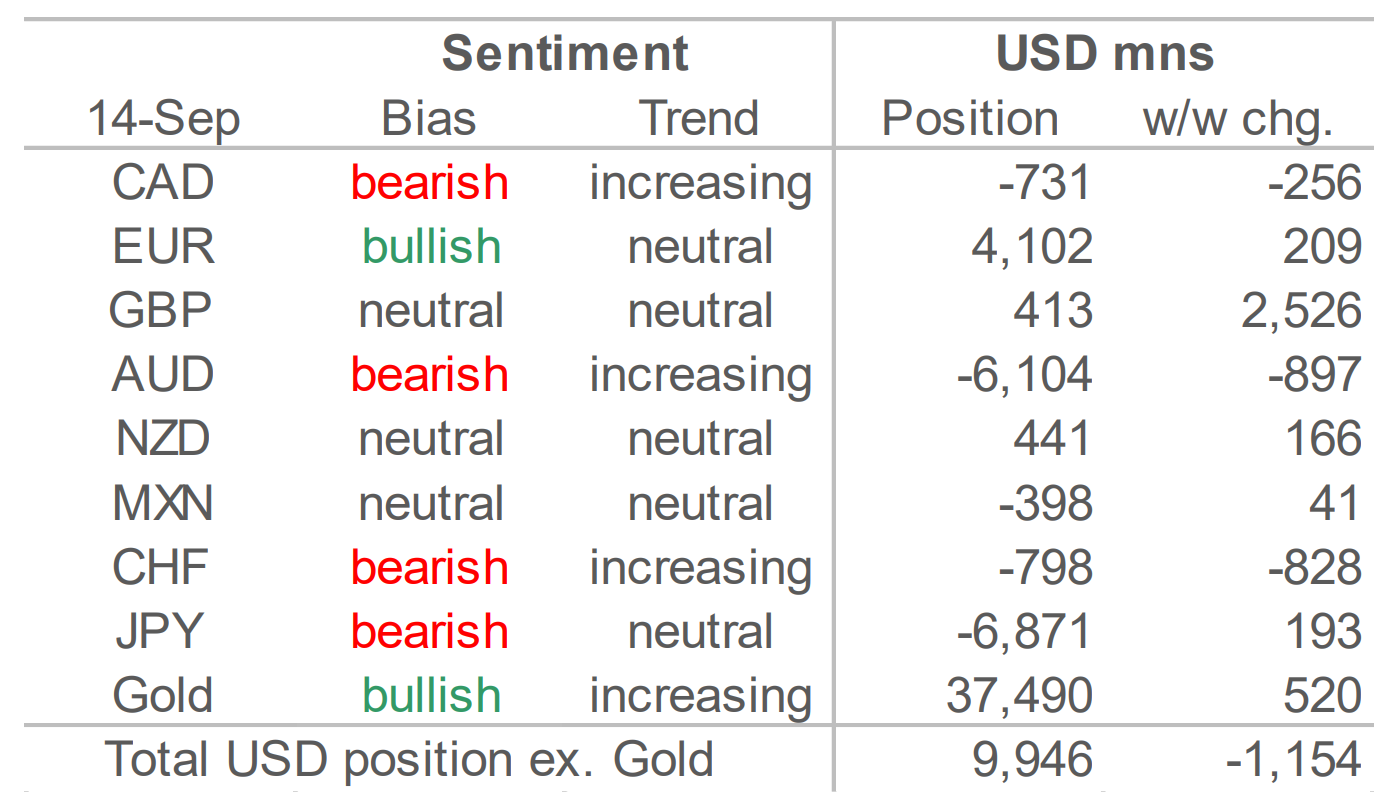Click the Sentiment column group header
Image resolution: width=1396 pixels, height=806 pixels.
click(x=565, y=53)
